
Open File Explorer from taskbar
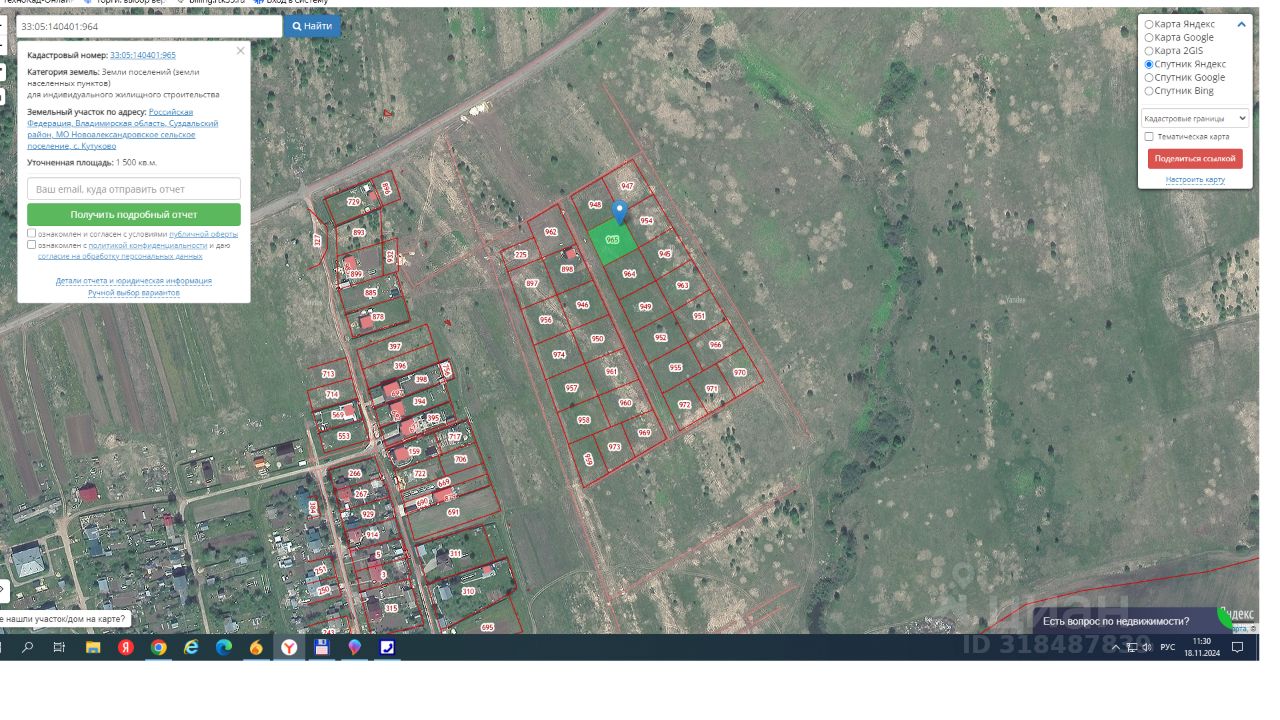click(x=93, y=647)
